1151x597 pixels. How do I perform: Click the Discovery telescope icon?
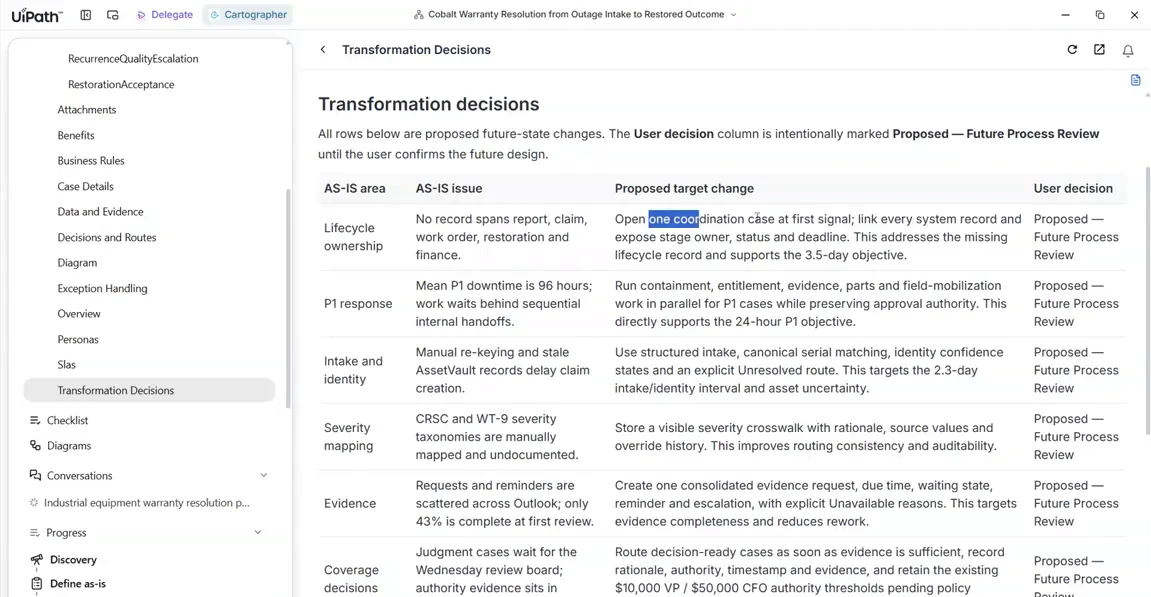(36, 560)
